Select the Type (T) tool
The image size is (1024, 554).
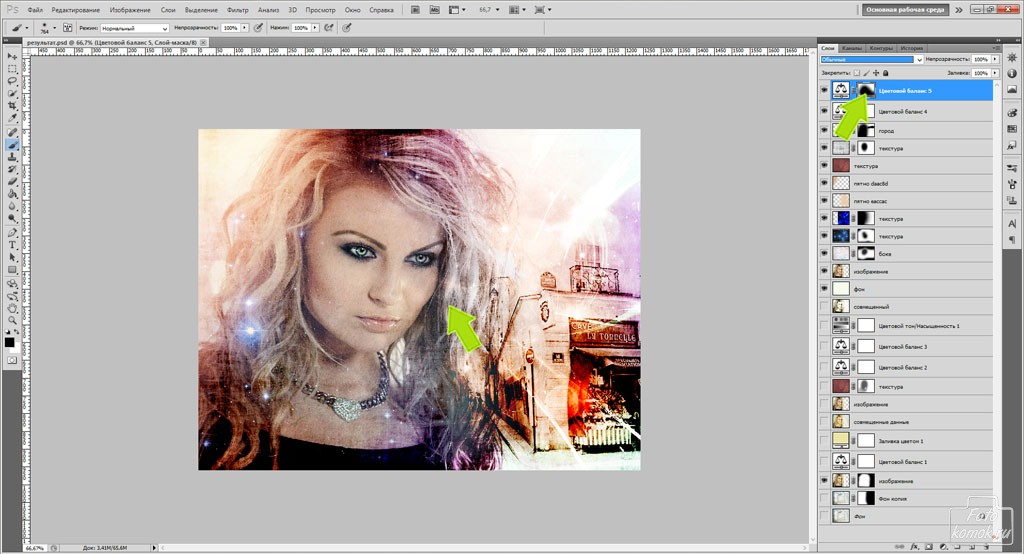[12, 244]
